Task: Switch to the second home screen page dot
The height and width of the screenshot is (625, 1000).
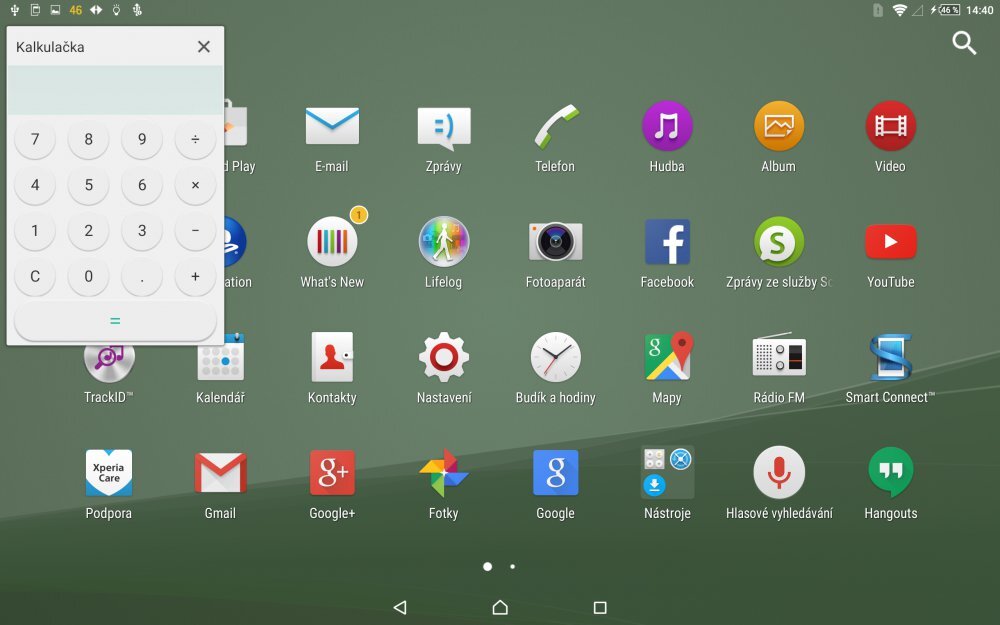Action: pyautogui.click(x=512, y=567)
